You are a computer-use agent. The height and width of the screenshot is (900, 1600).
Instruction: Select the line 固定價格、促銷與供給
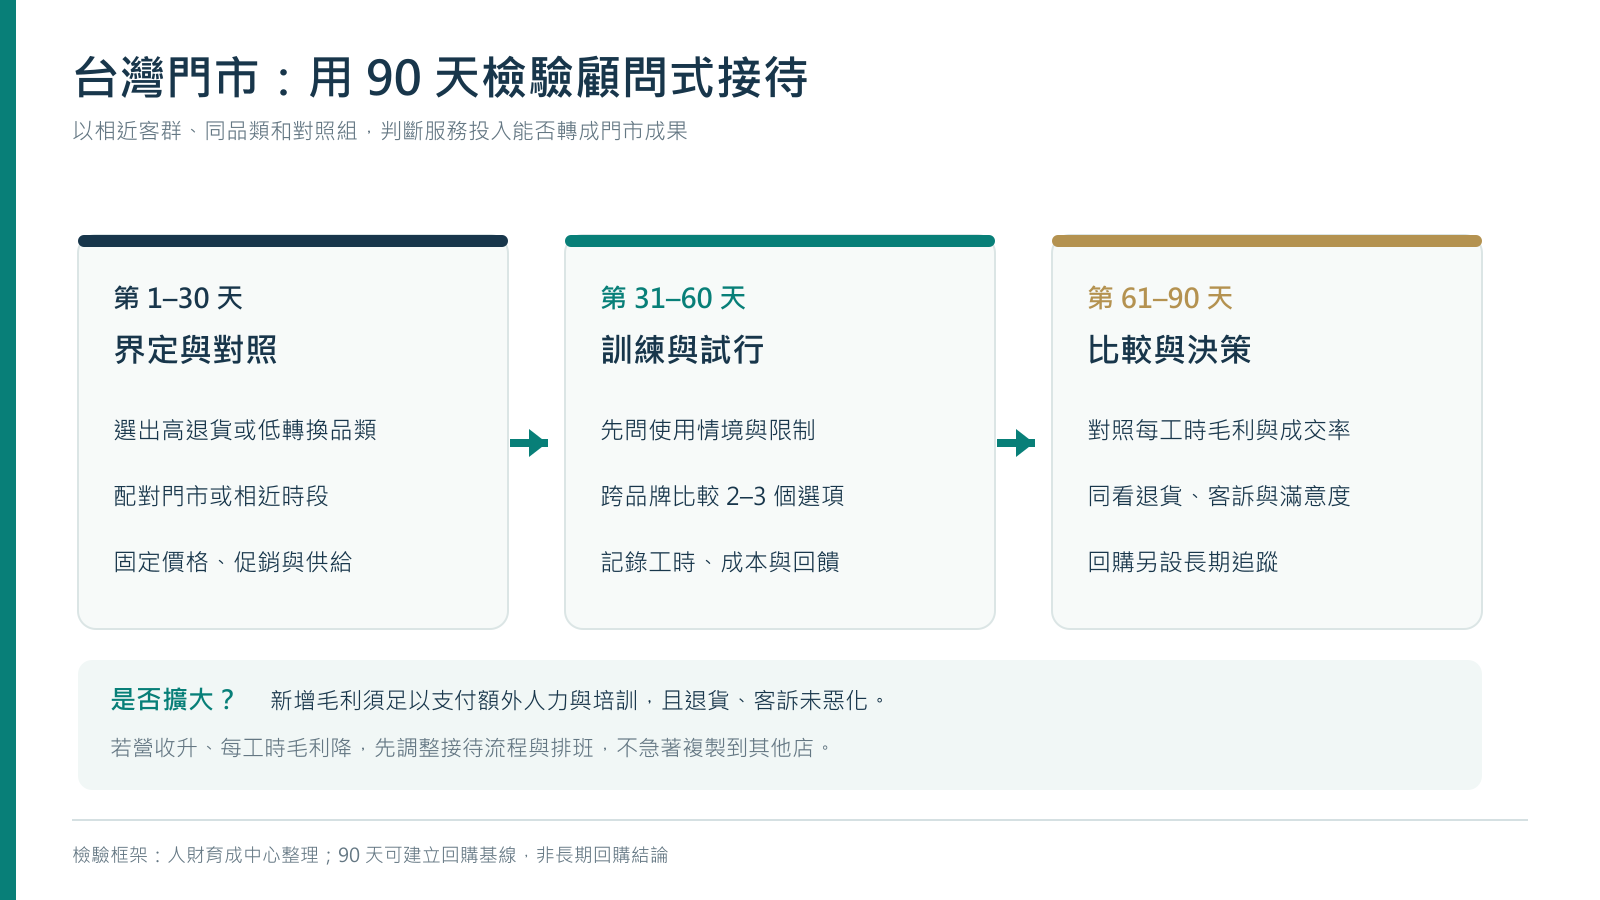pos(233,562)
